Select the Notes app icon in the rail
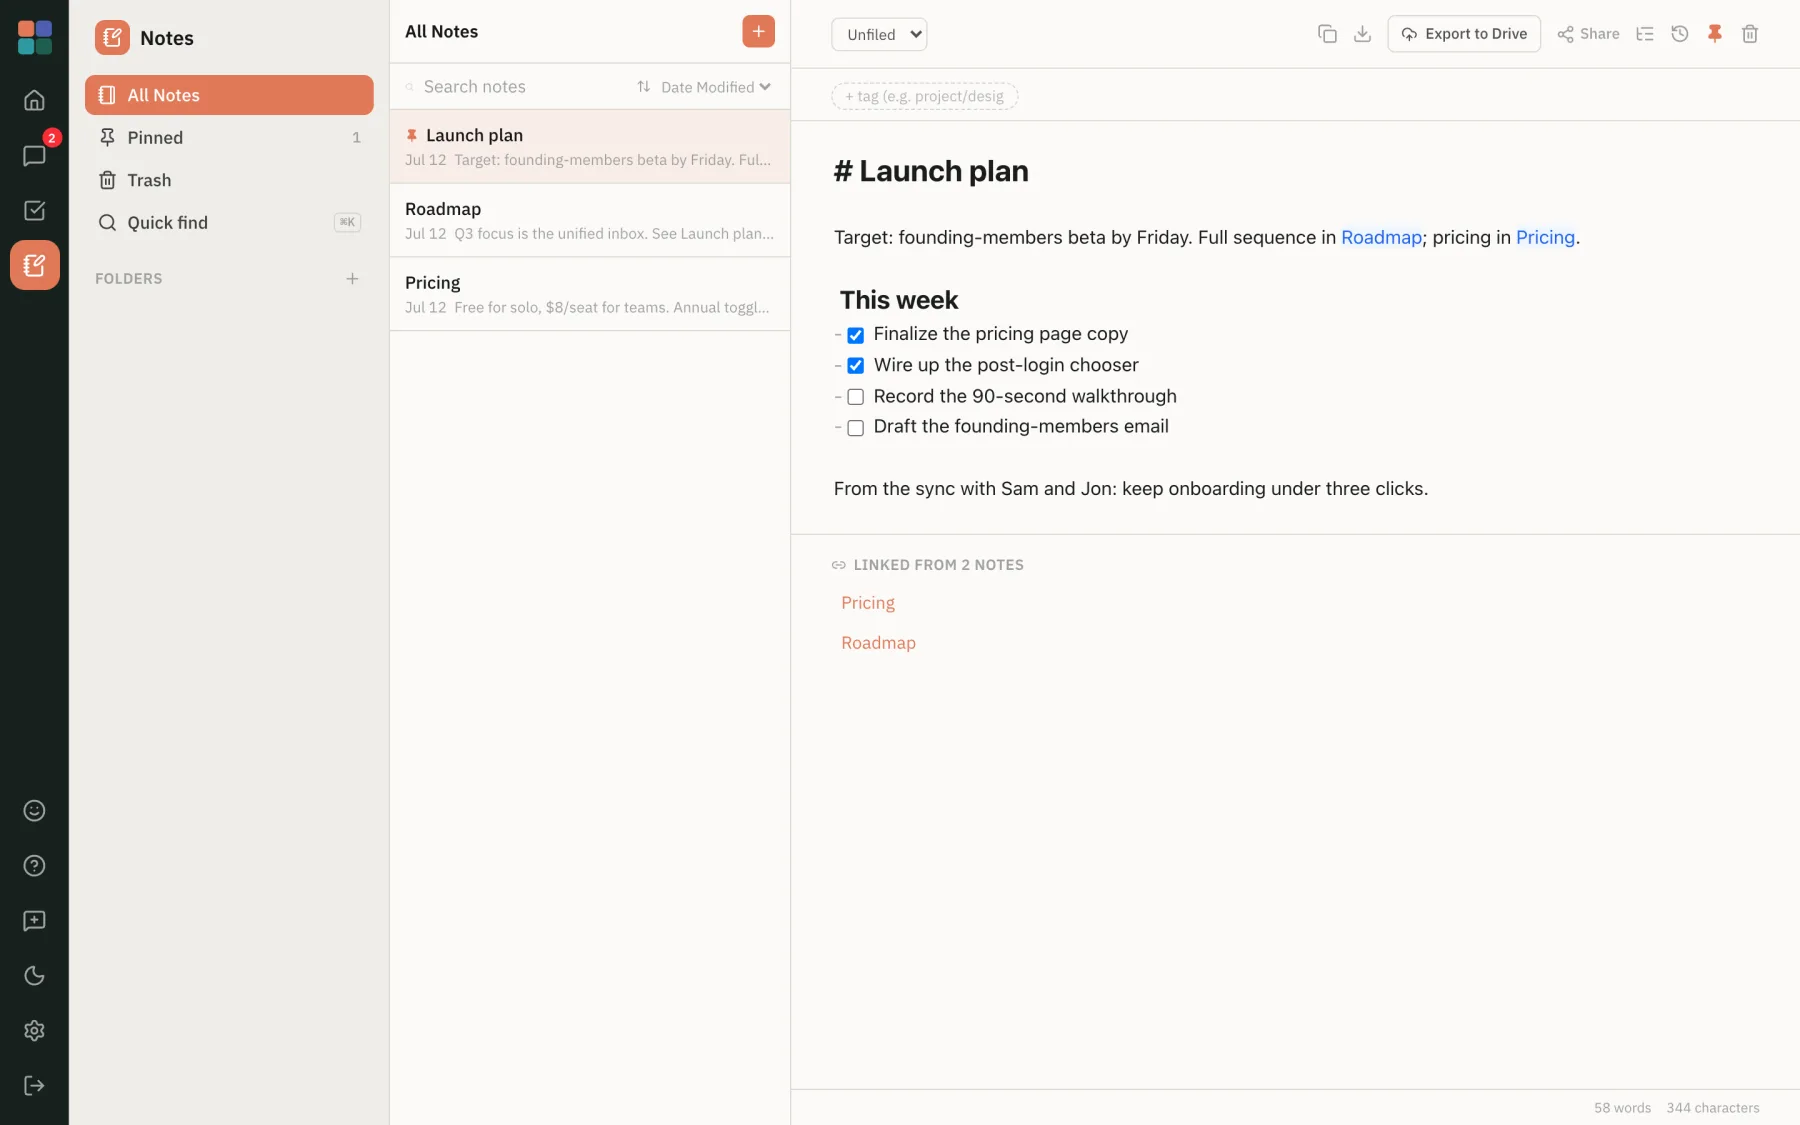Image resolution: width=1800 pixels, height=1125 pixels. (34, 265)
